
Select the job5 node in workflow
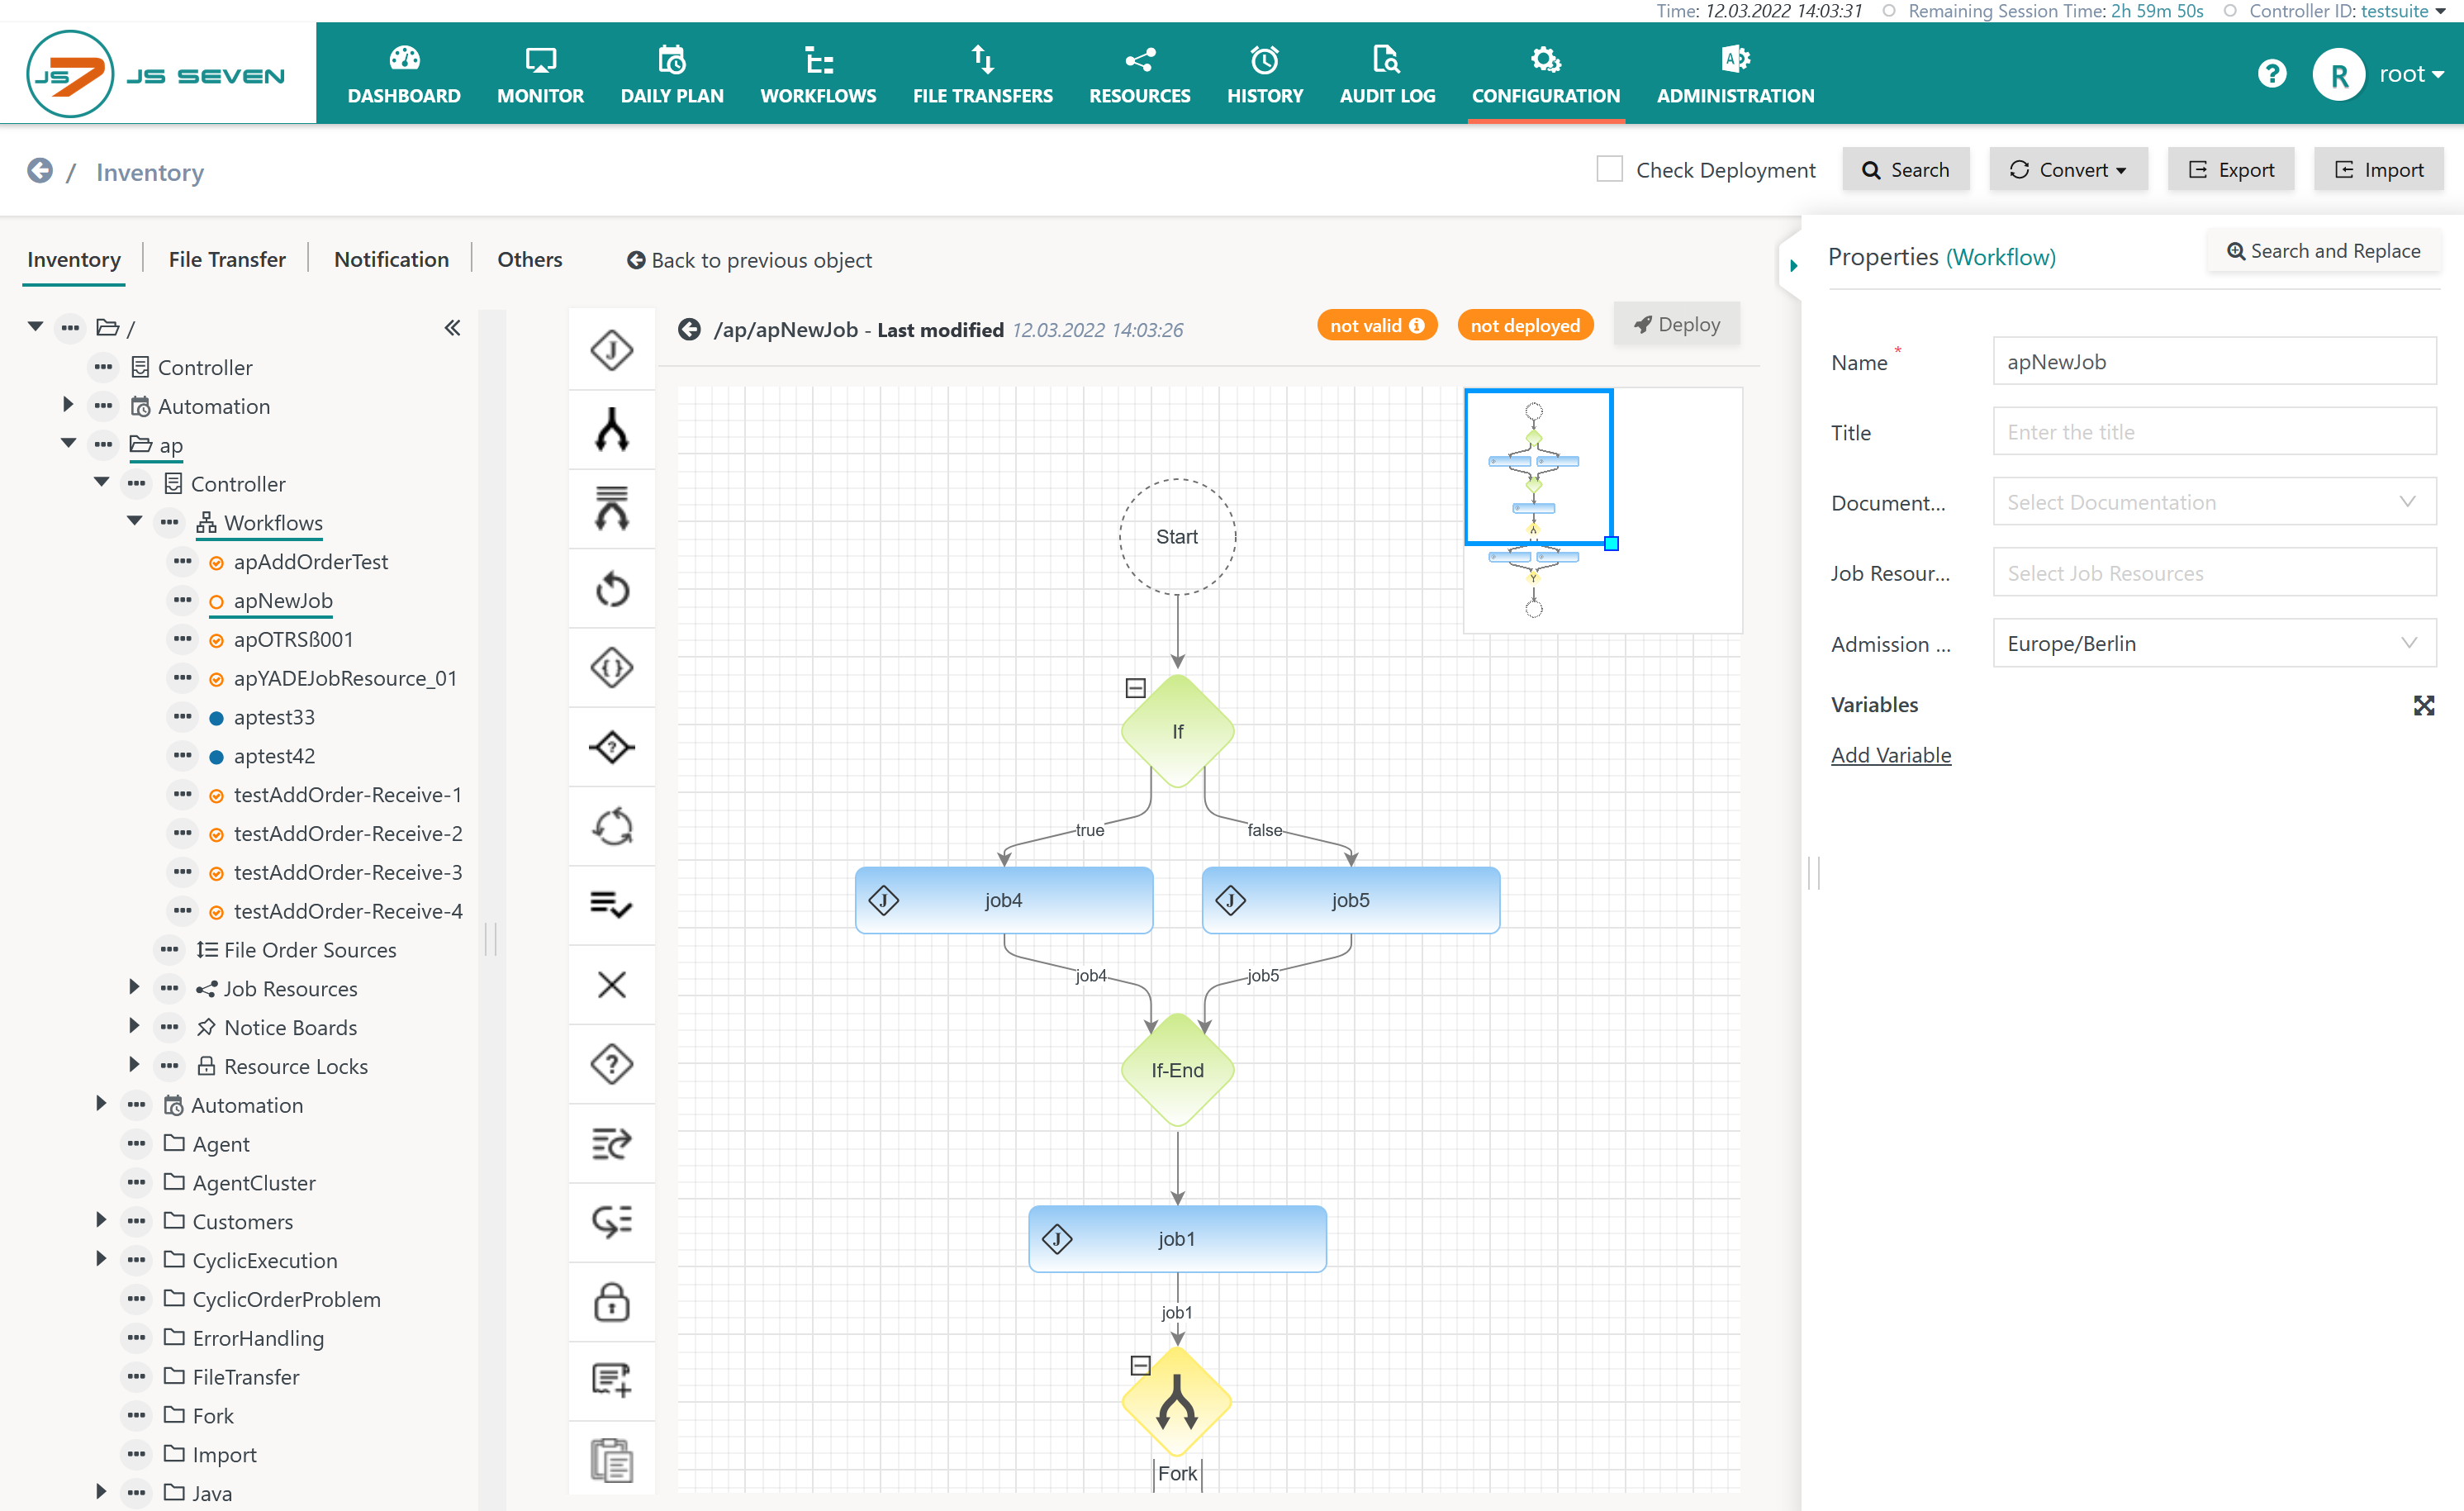[1350, 900]
